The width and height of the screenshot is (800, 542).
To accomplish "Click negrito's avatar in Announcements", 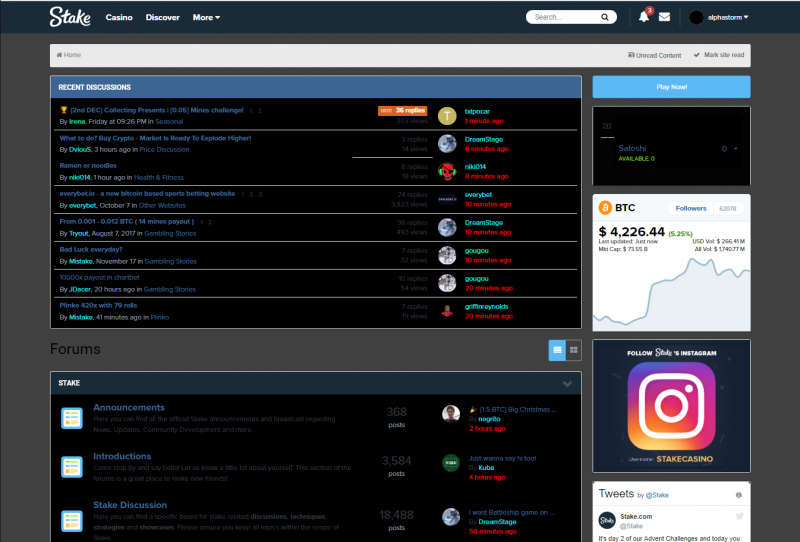I will click(x=451, y=414).
